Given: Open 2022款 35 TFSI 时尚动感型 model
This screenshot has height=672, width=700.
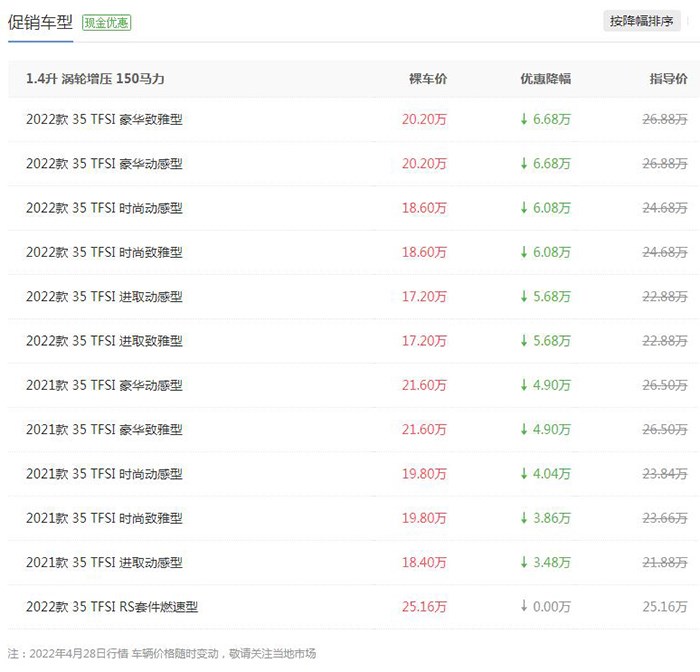Looking at the screenshot, I should click(x=104, y=208).
